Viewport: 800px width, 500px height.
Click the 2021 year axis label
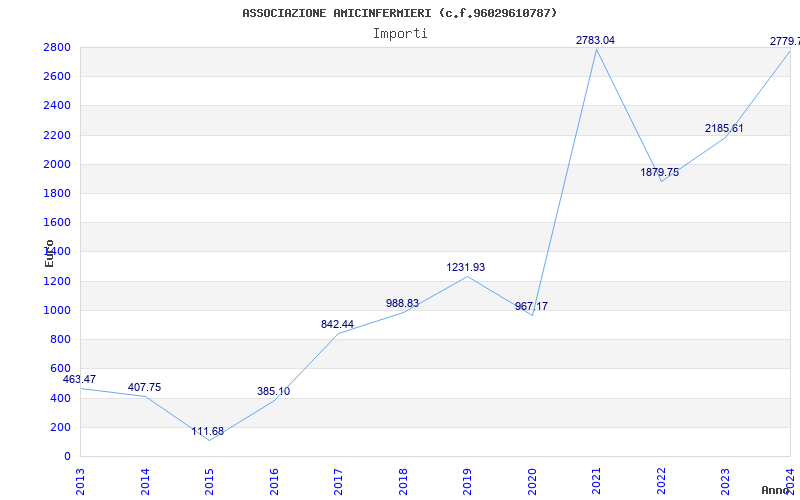tap(596, 482)
